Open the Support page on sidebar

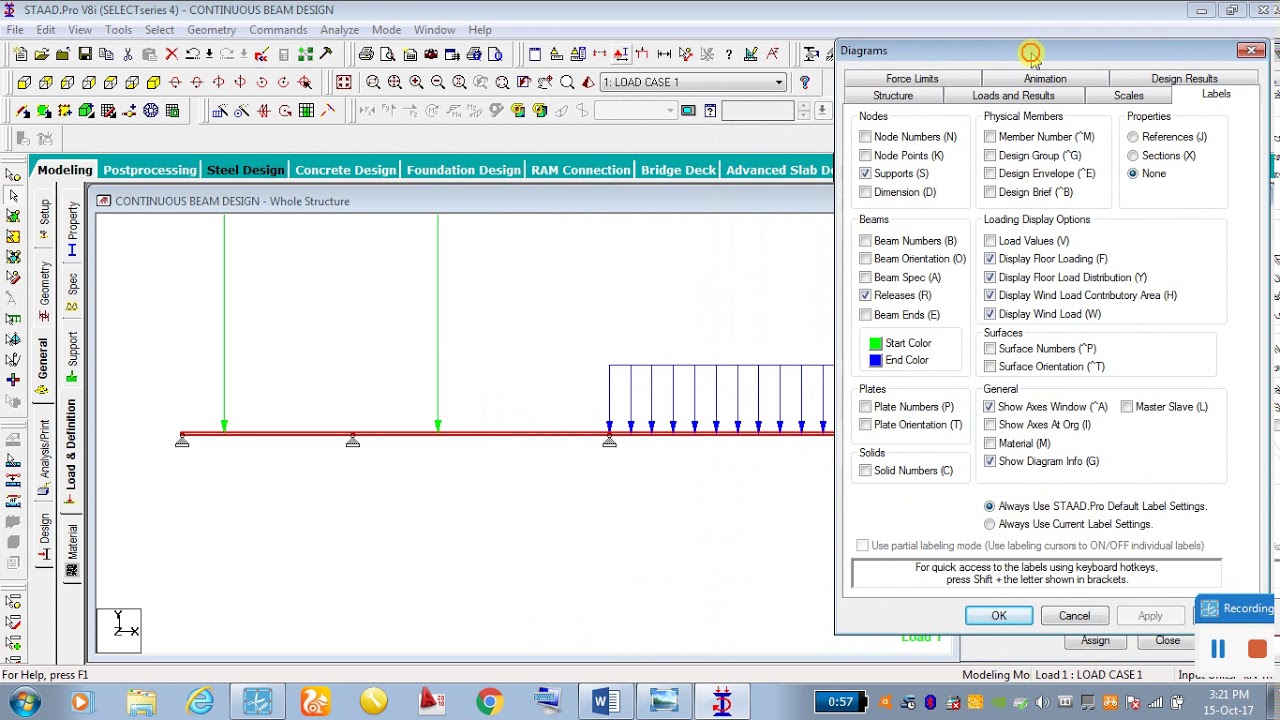pyautogui.click(x=72, y=356)
